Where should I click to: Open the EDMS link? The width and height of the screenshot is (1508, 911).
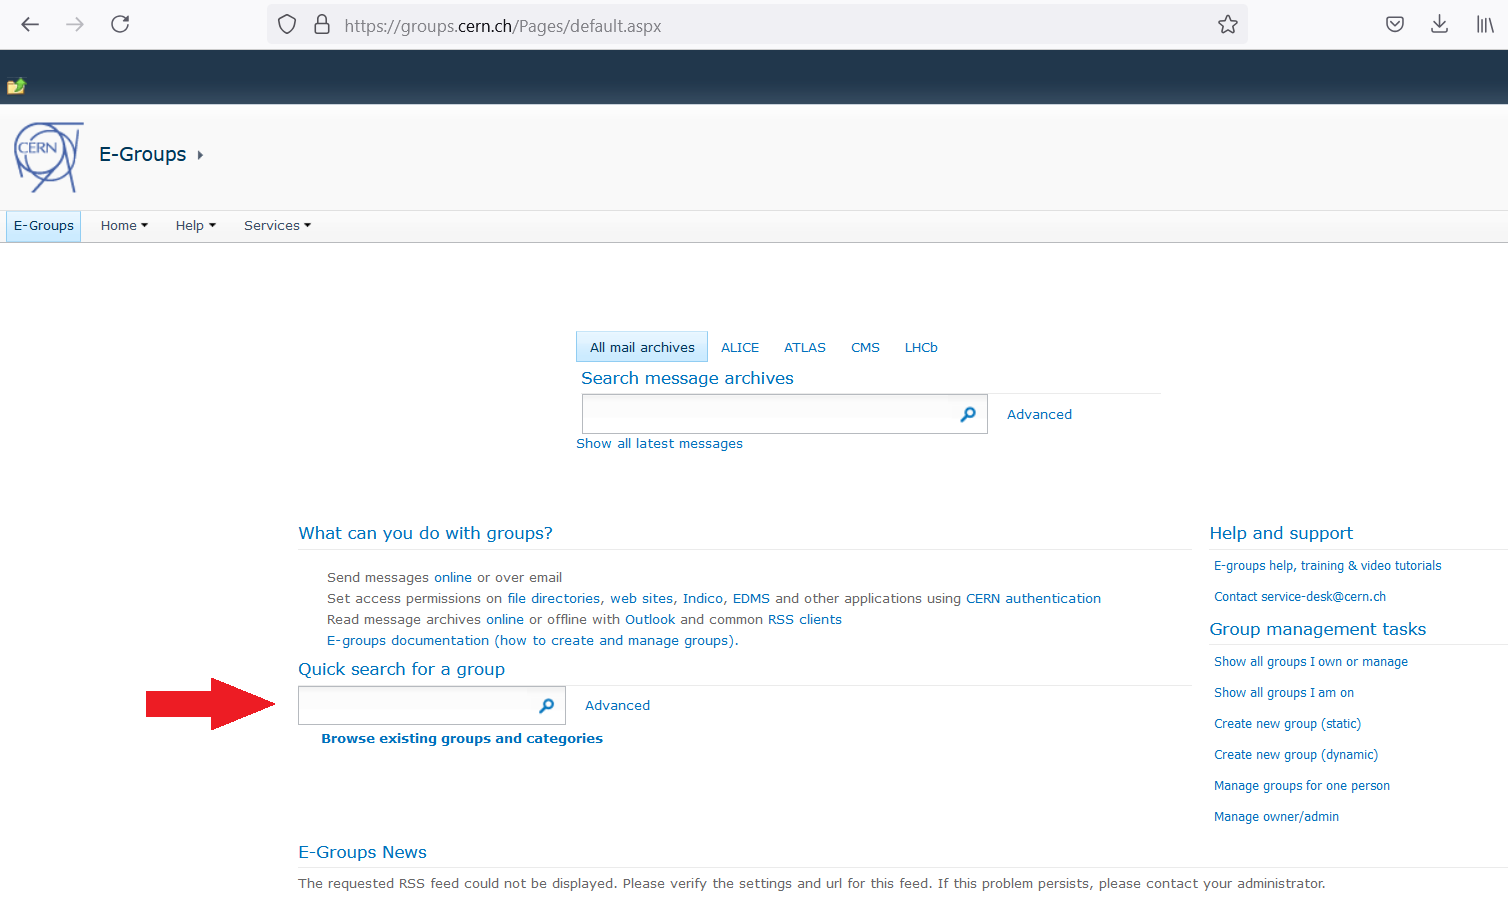[751, 599]
